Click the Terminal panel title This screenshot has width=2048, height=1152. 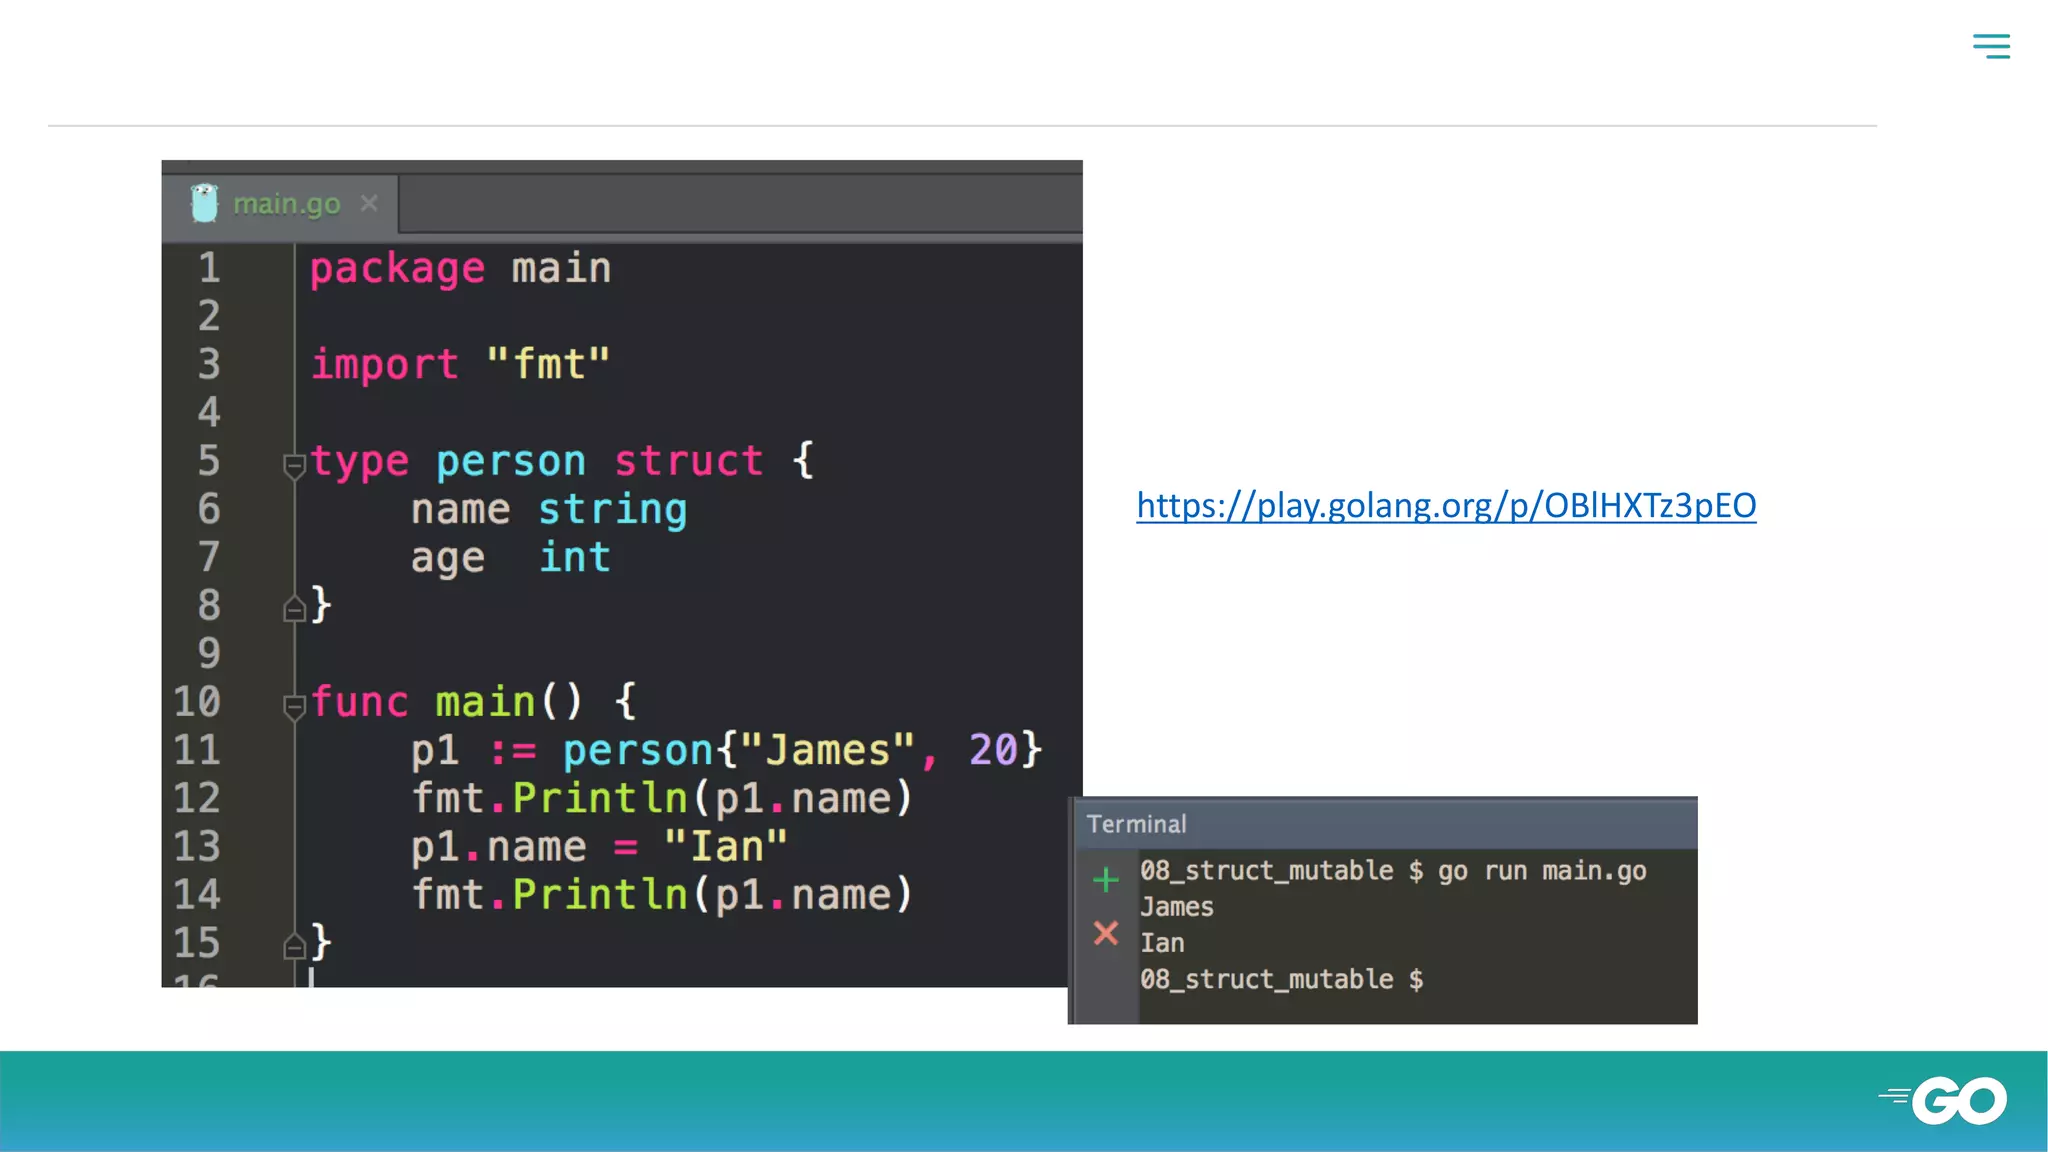pos(1136,824)
